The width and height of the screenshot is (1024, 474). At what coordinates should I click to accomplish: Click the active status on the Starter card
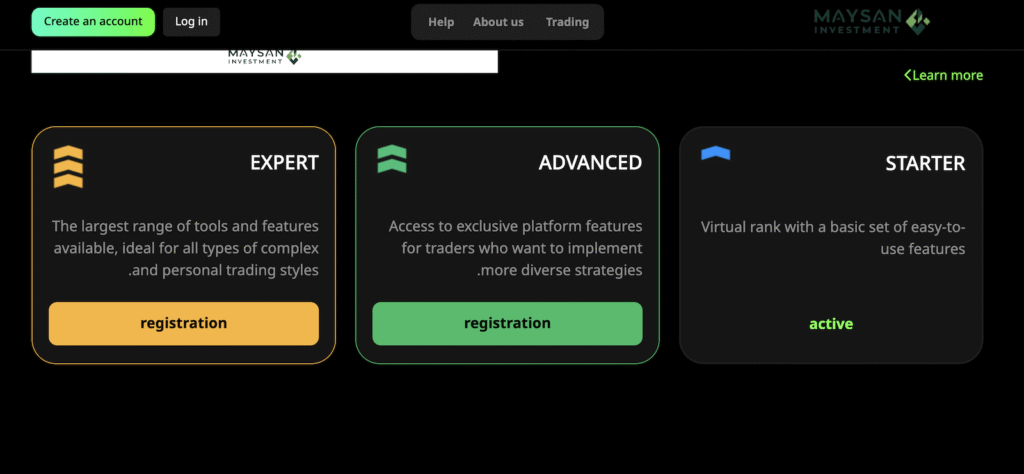[x=831, y=324]
